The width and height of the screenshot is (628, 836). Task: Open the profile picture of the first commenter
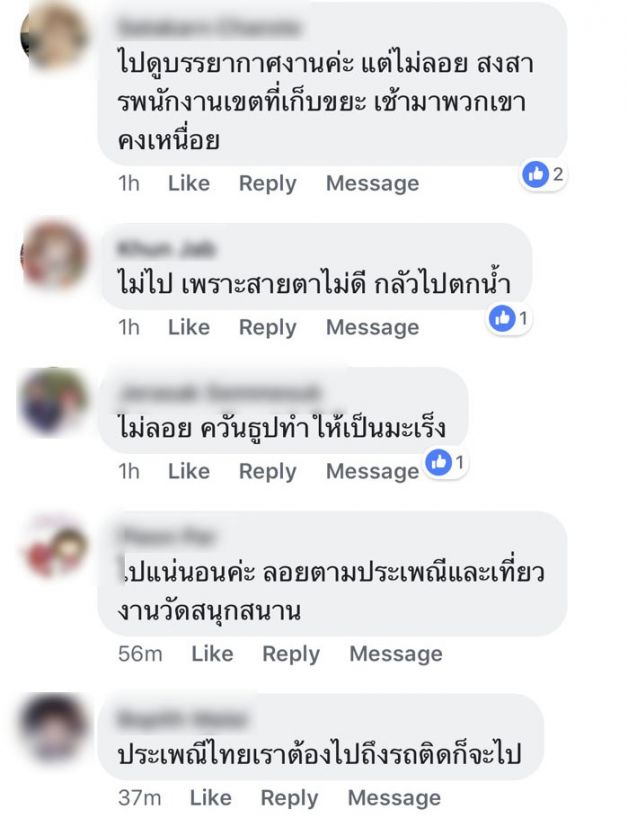[x=54, y=35]
